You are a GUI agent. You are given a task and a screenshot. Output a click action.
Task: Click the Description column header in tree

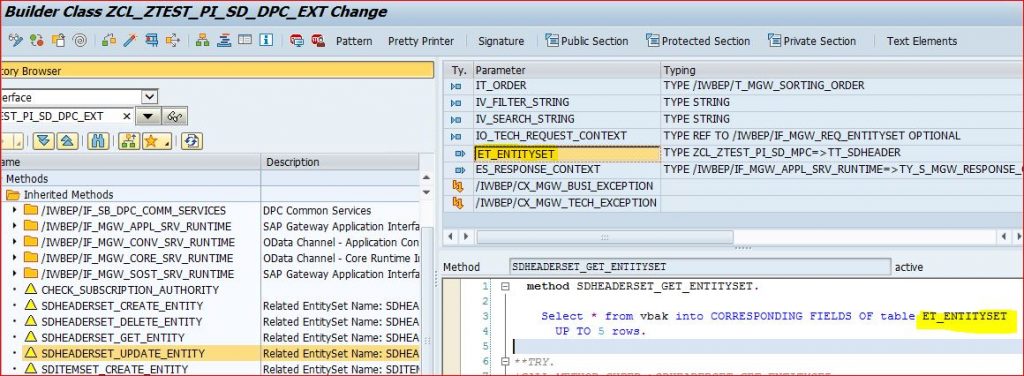click(x=340, y=162)
